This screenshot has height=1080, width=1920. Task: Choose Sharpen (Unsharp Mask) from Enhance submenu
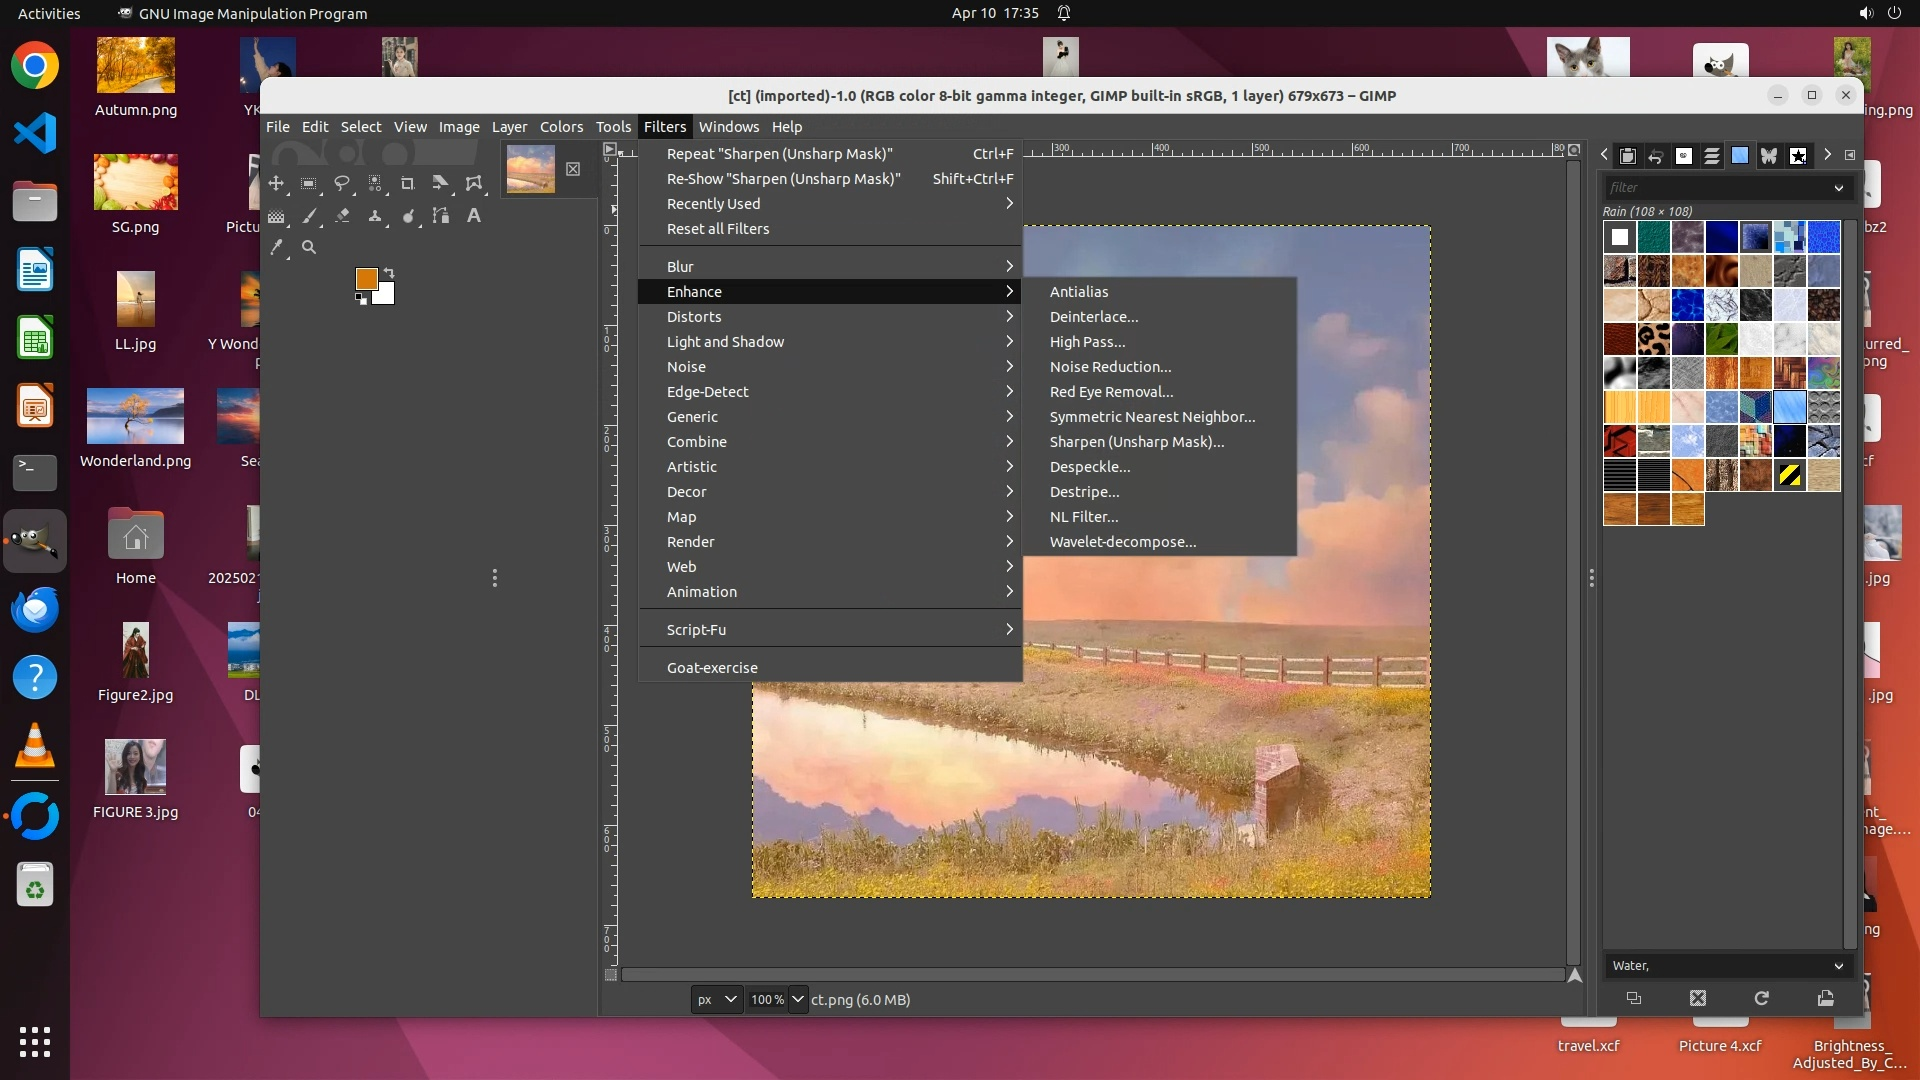tap(1136, 442)
